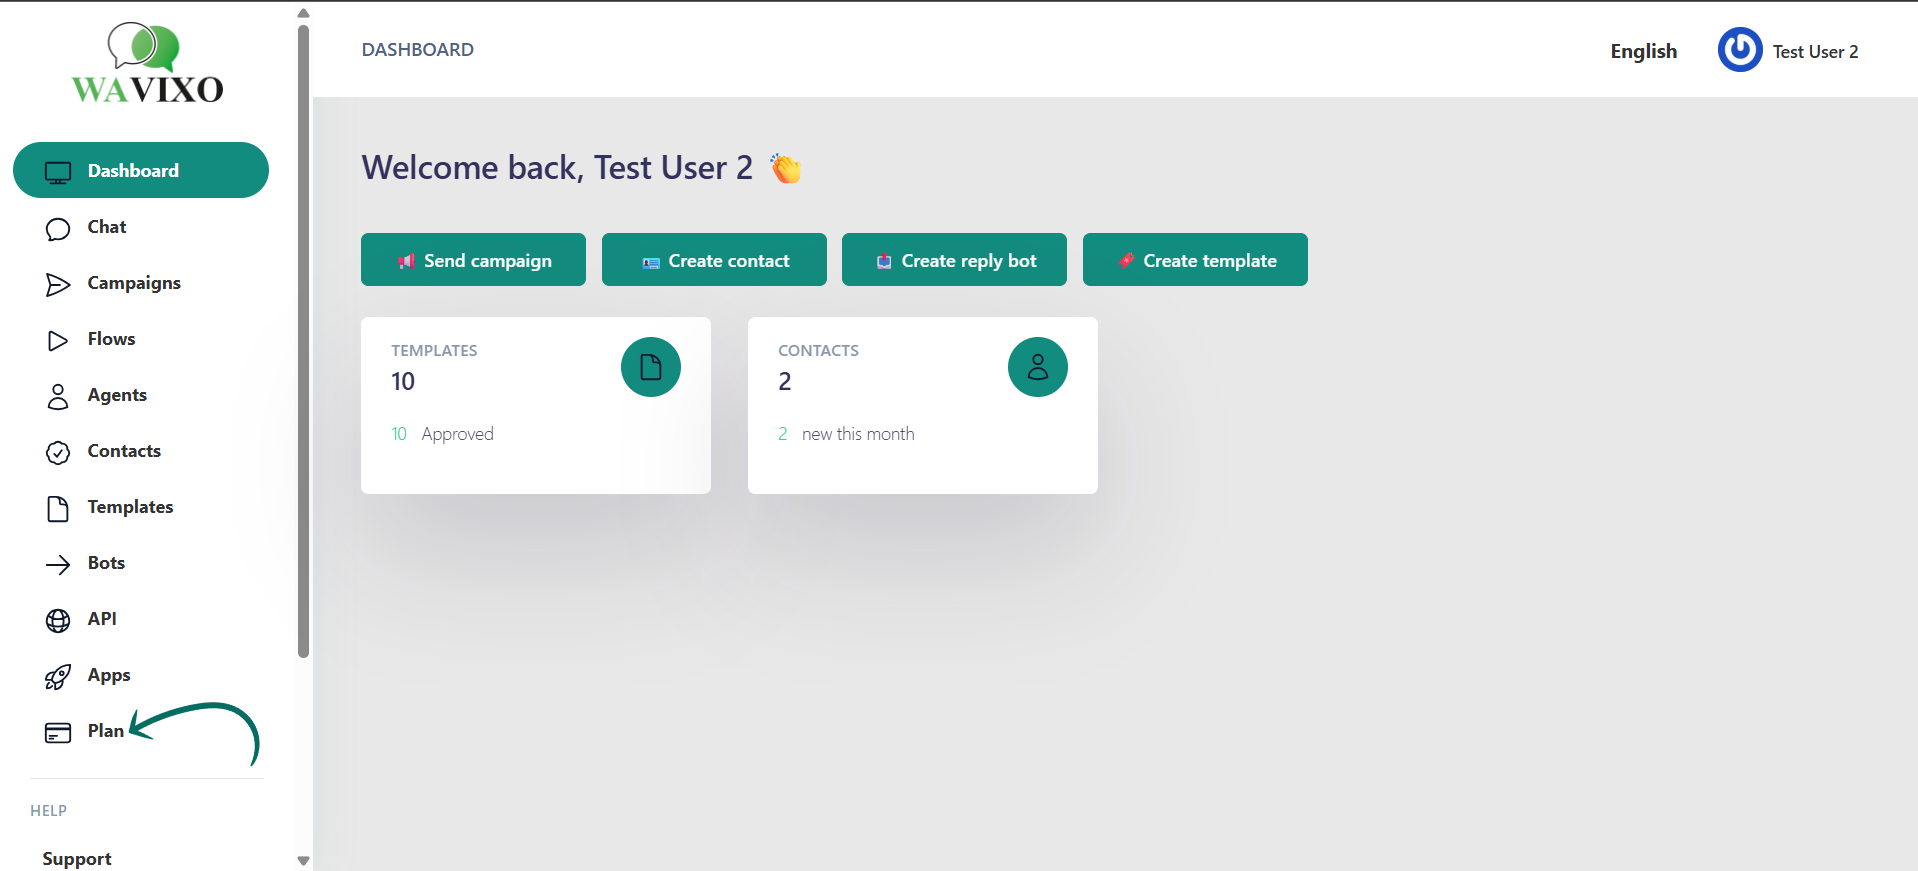Click the Plan credit card icon

(x=58, y=733)
